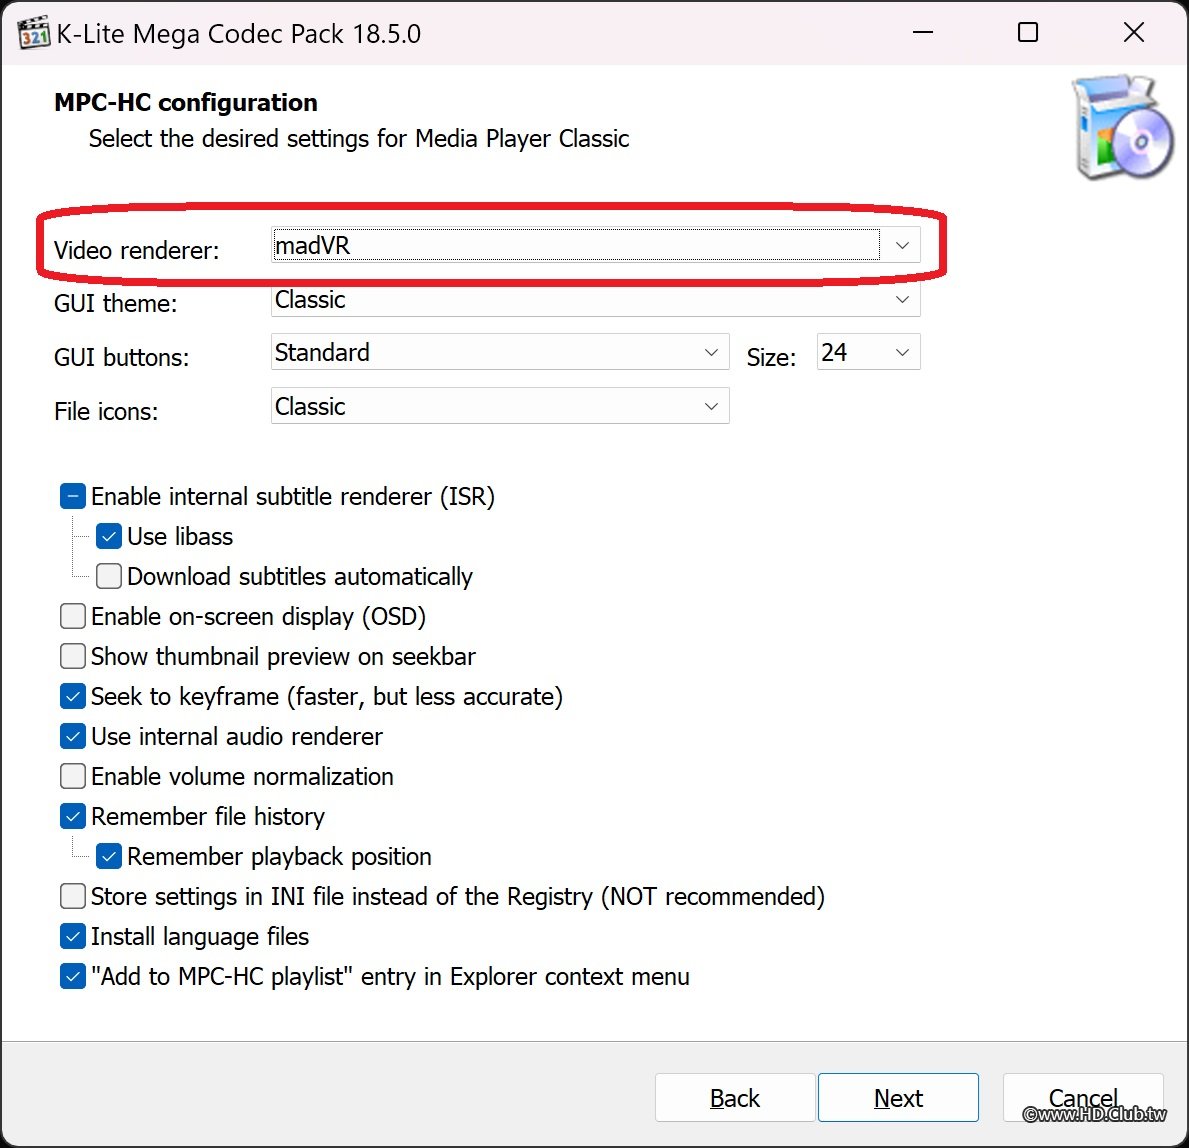Tick Store settings in INI file option
The height and width of the screenshot is (1148, 1189).
(x=73, y=896)
